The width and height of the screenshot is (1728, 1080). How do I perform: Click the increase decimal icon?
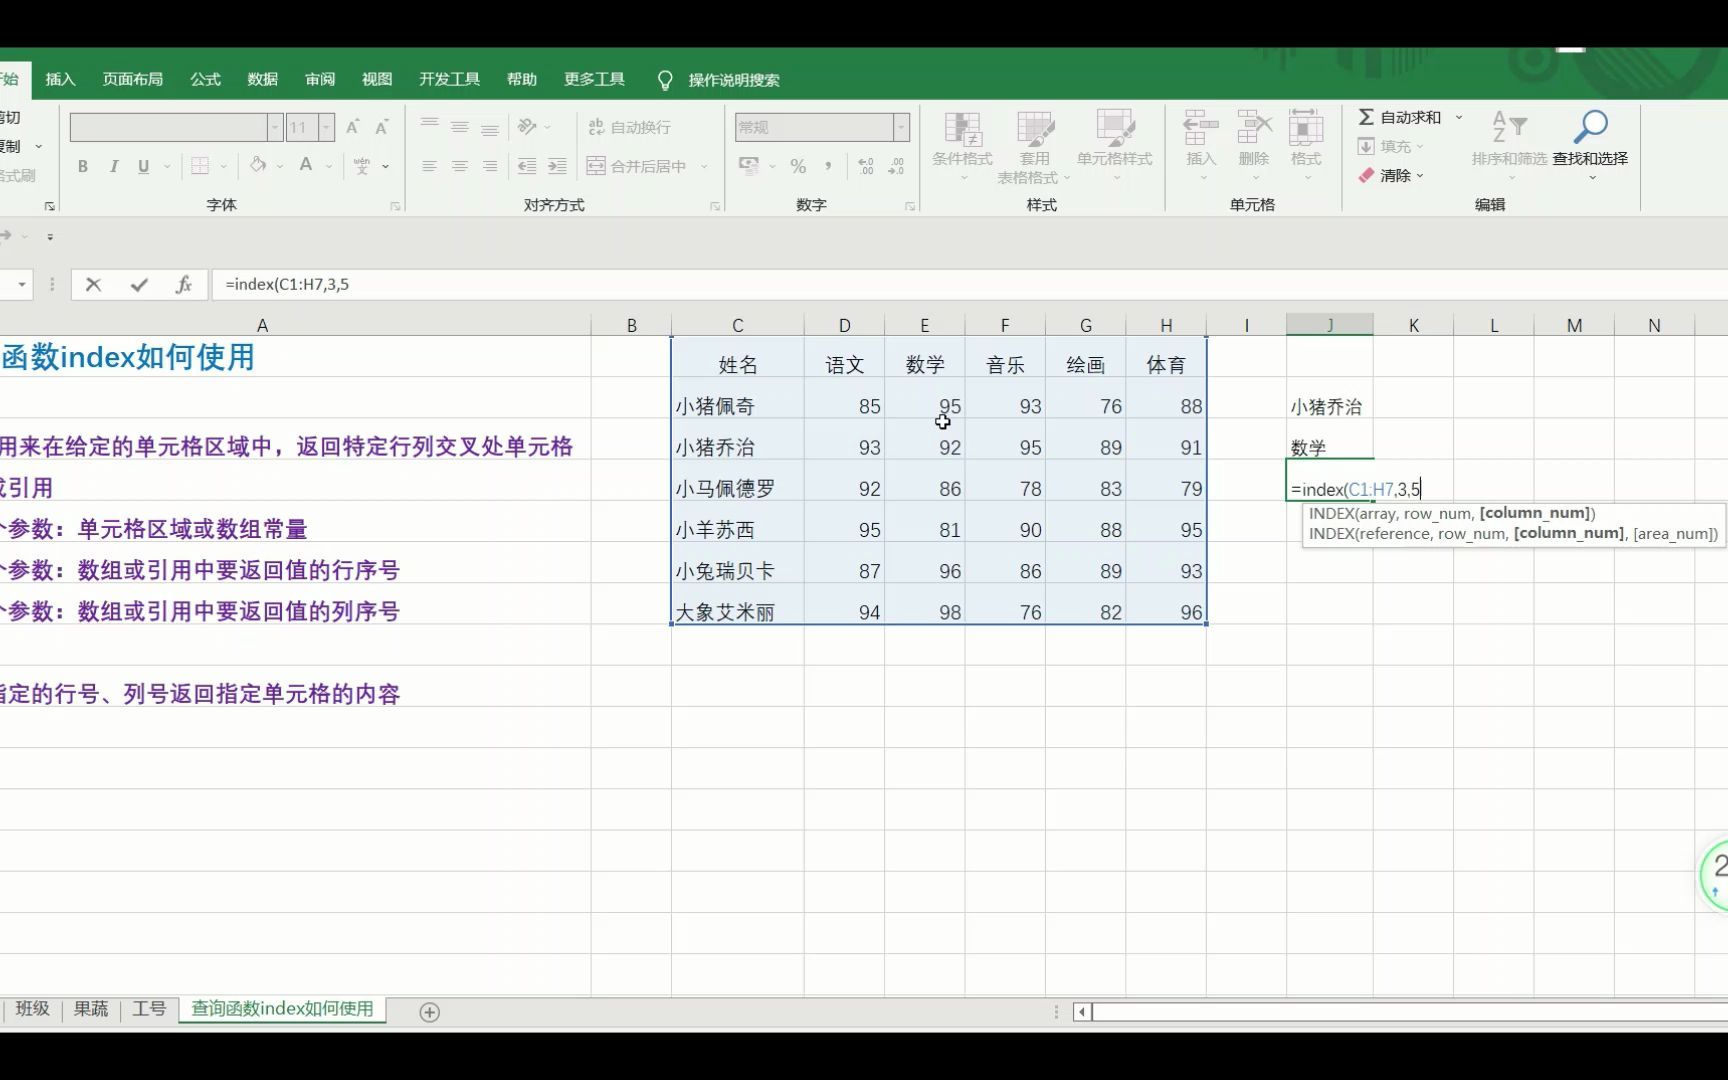[x=866, y=166]
